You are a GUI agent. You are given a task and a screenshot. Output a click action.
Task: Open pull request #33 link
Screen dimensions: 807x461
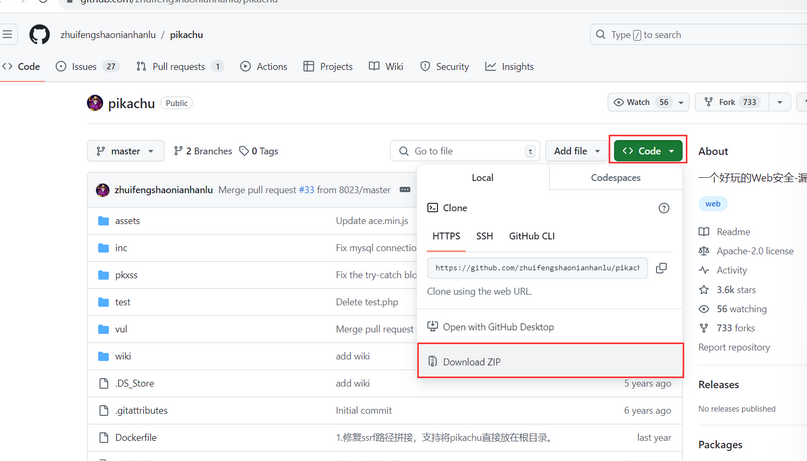pos(306,190)
